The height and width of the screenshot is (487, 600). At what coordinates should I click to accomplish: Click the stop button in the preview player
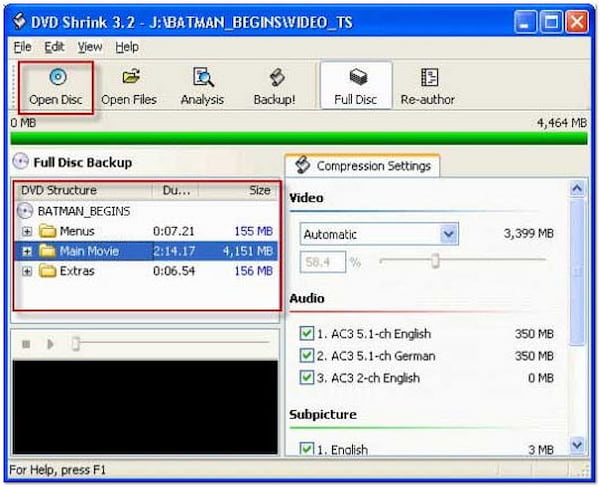26,344
